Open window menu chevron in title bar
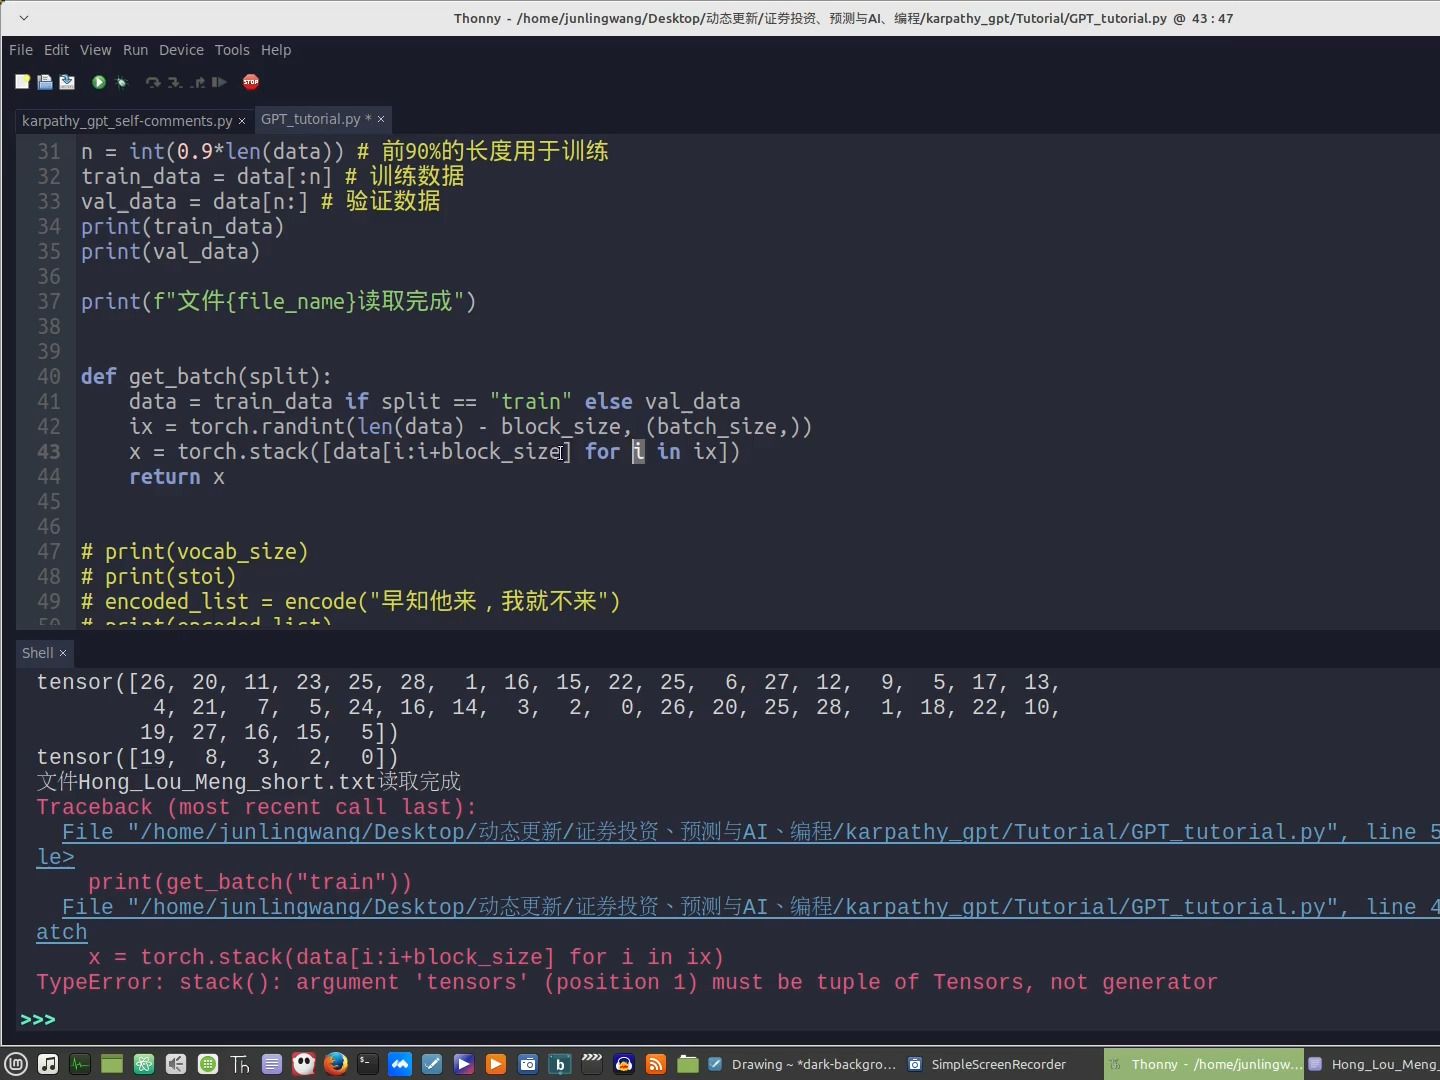Screen dimensions: 1440x1080 23,18
